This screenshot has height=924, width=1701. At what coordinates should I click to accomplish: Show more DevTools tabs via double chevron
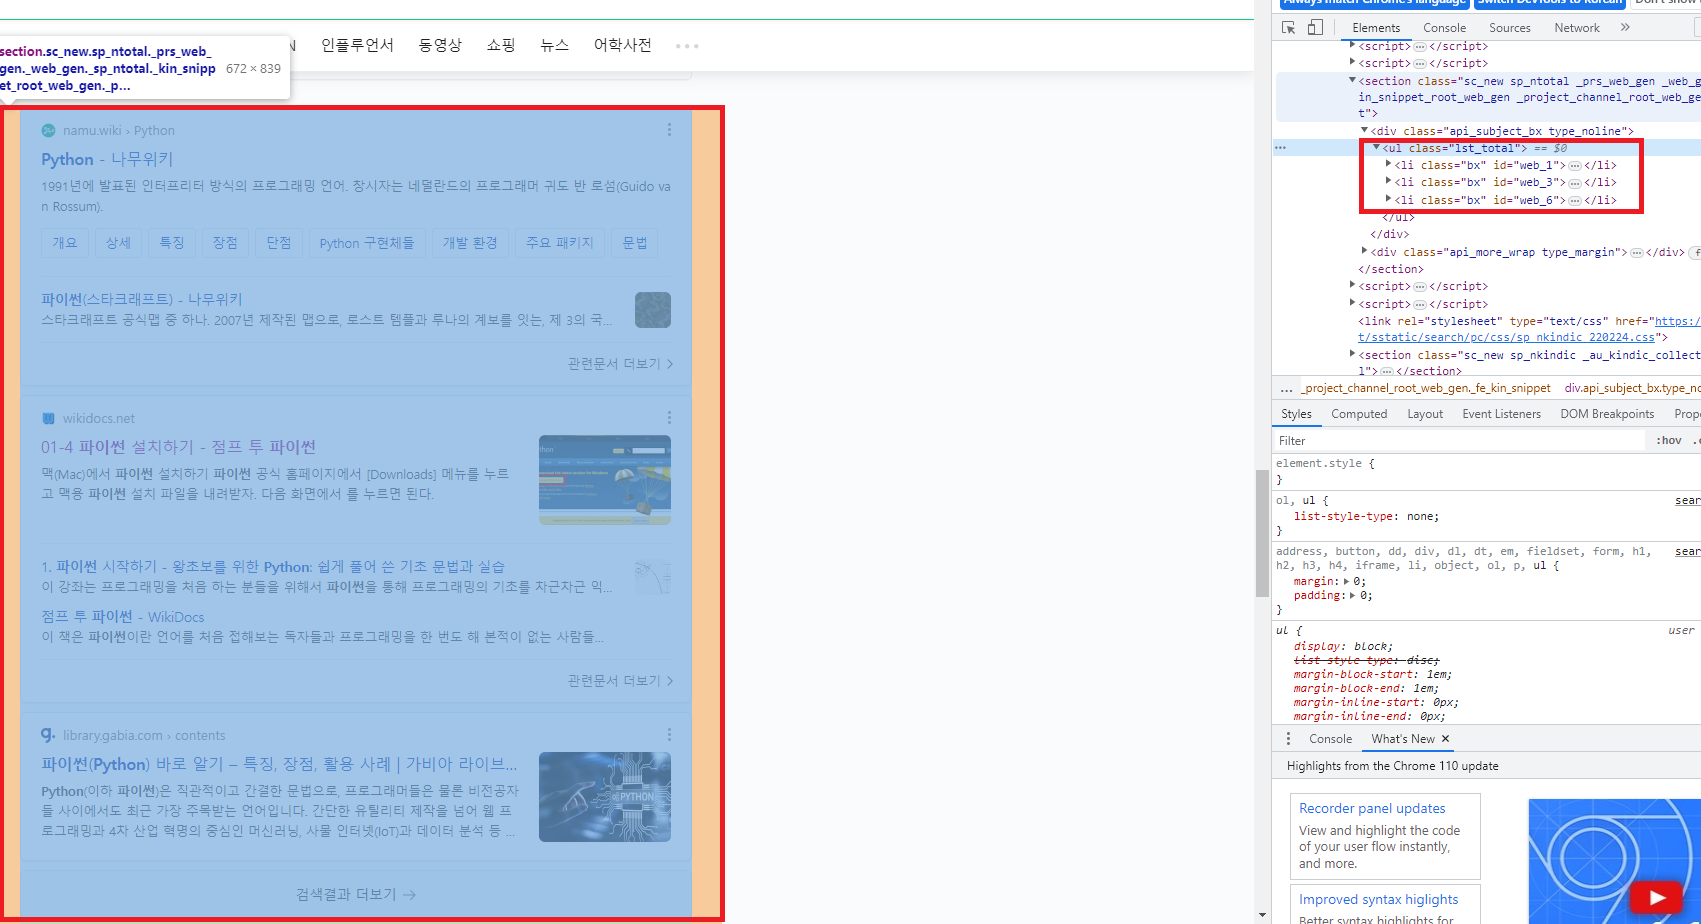point(1625,28)
